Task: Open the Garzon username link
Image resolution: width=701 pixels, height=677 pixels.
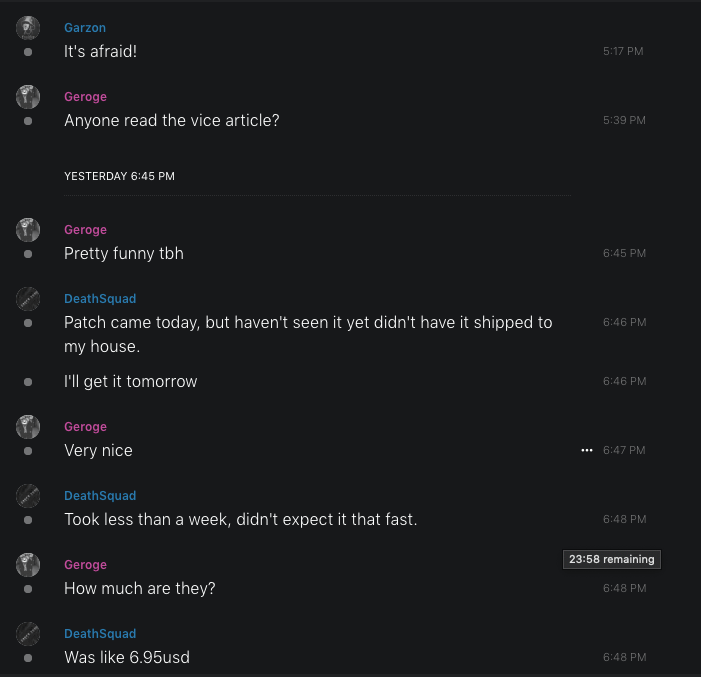Action: click(85, 28)
